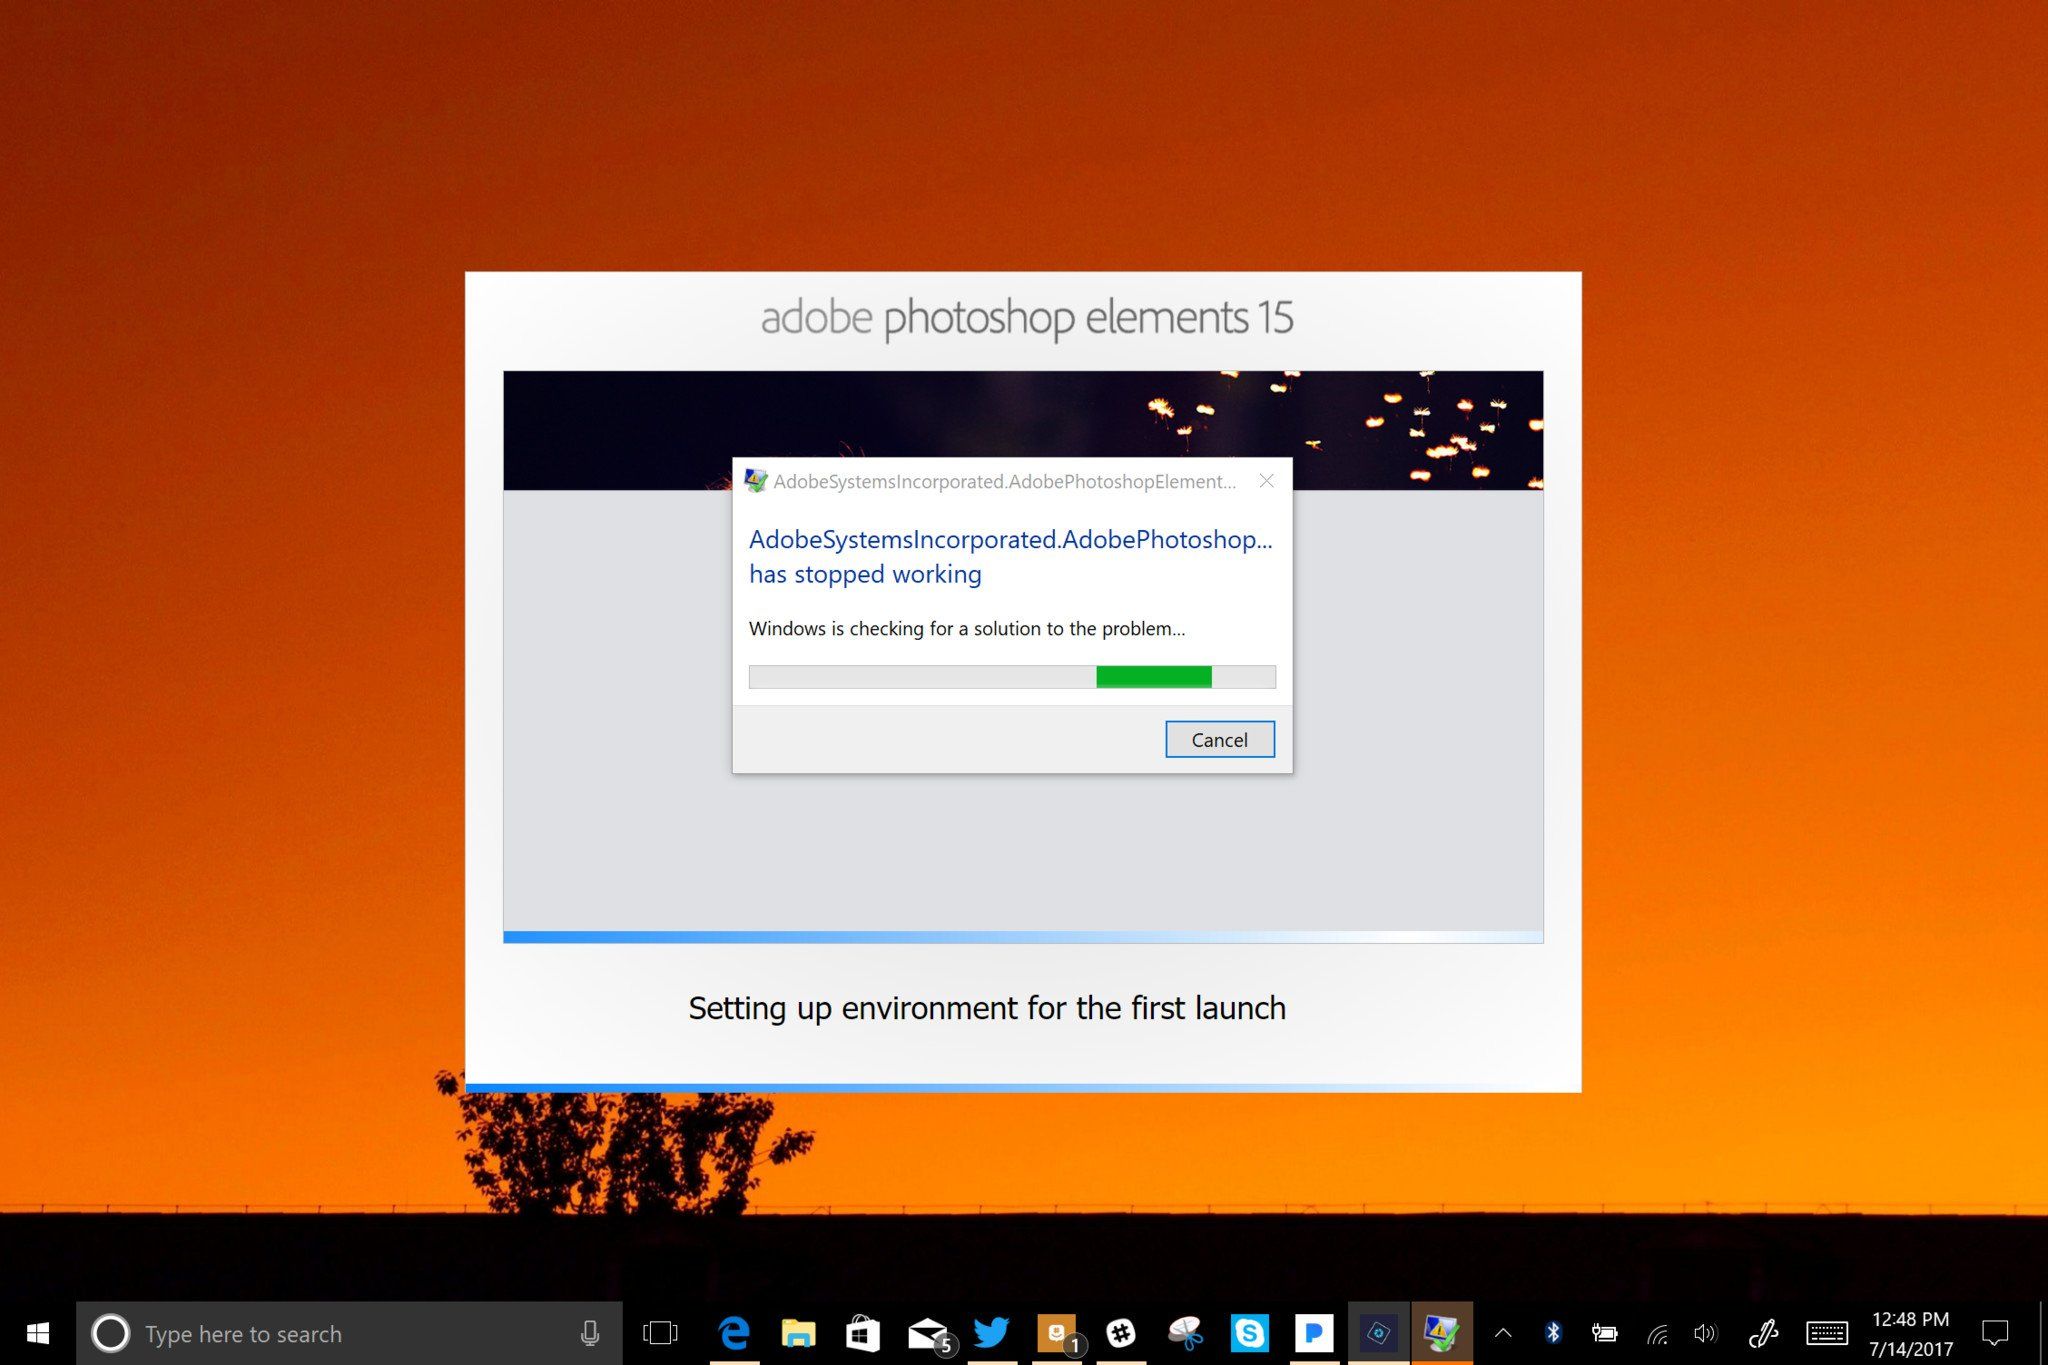Click the error dialog's title bar program icon
The width and height of the screenshot is (2048, 1365).
point(756,481)
